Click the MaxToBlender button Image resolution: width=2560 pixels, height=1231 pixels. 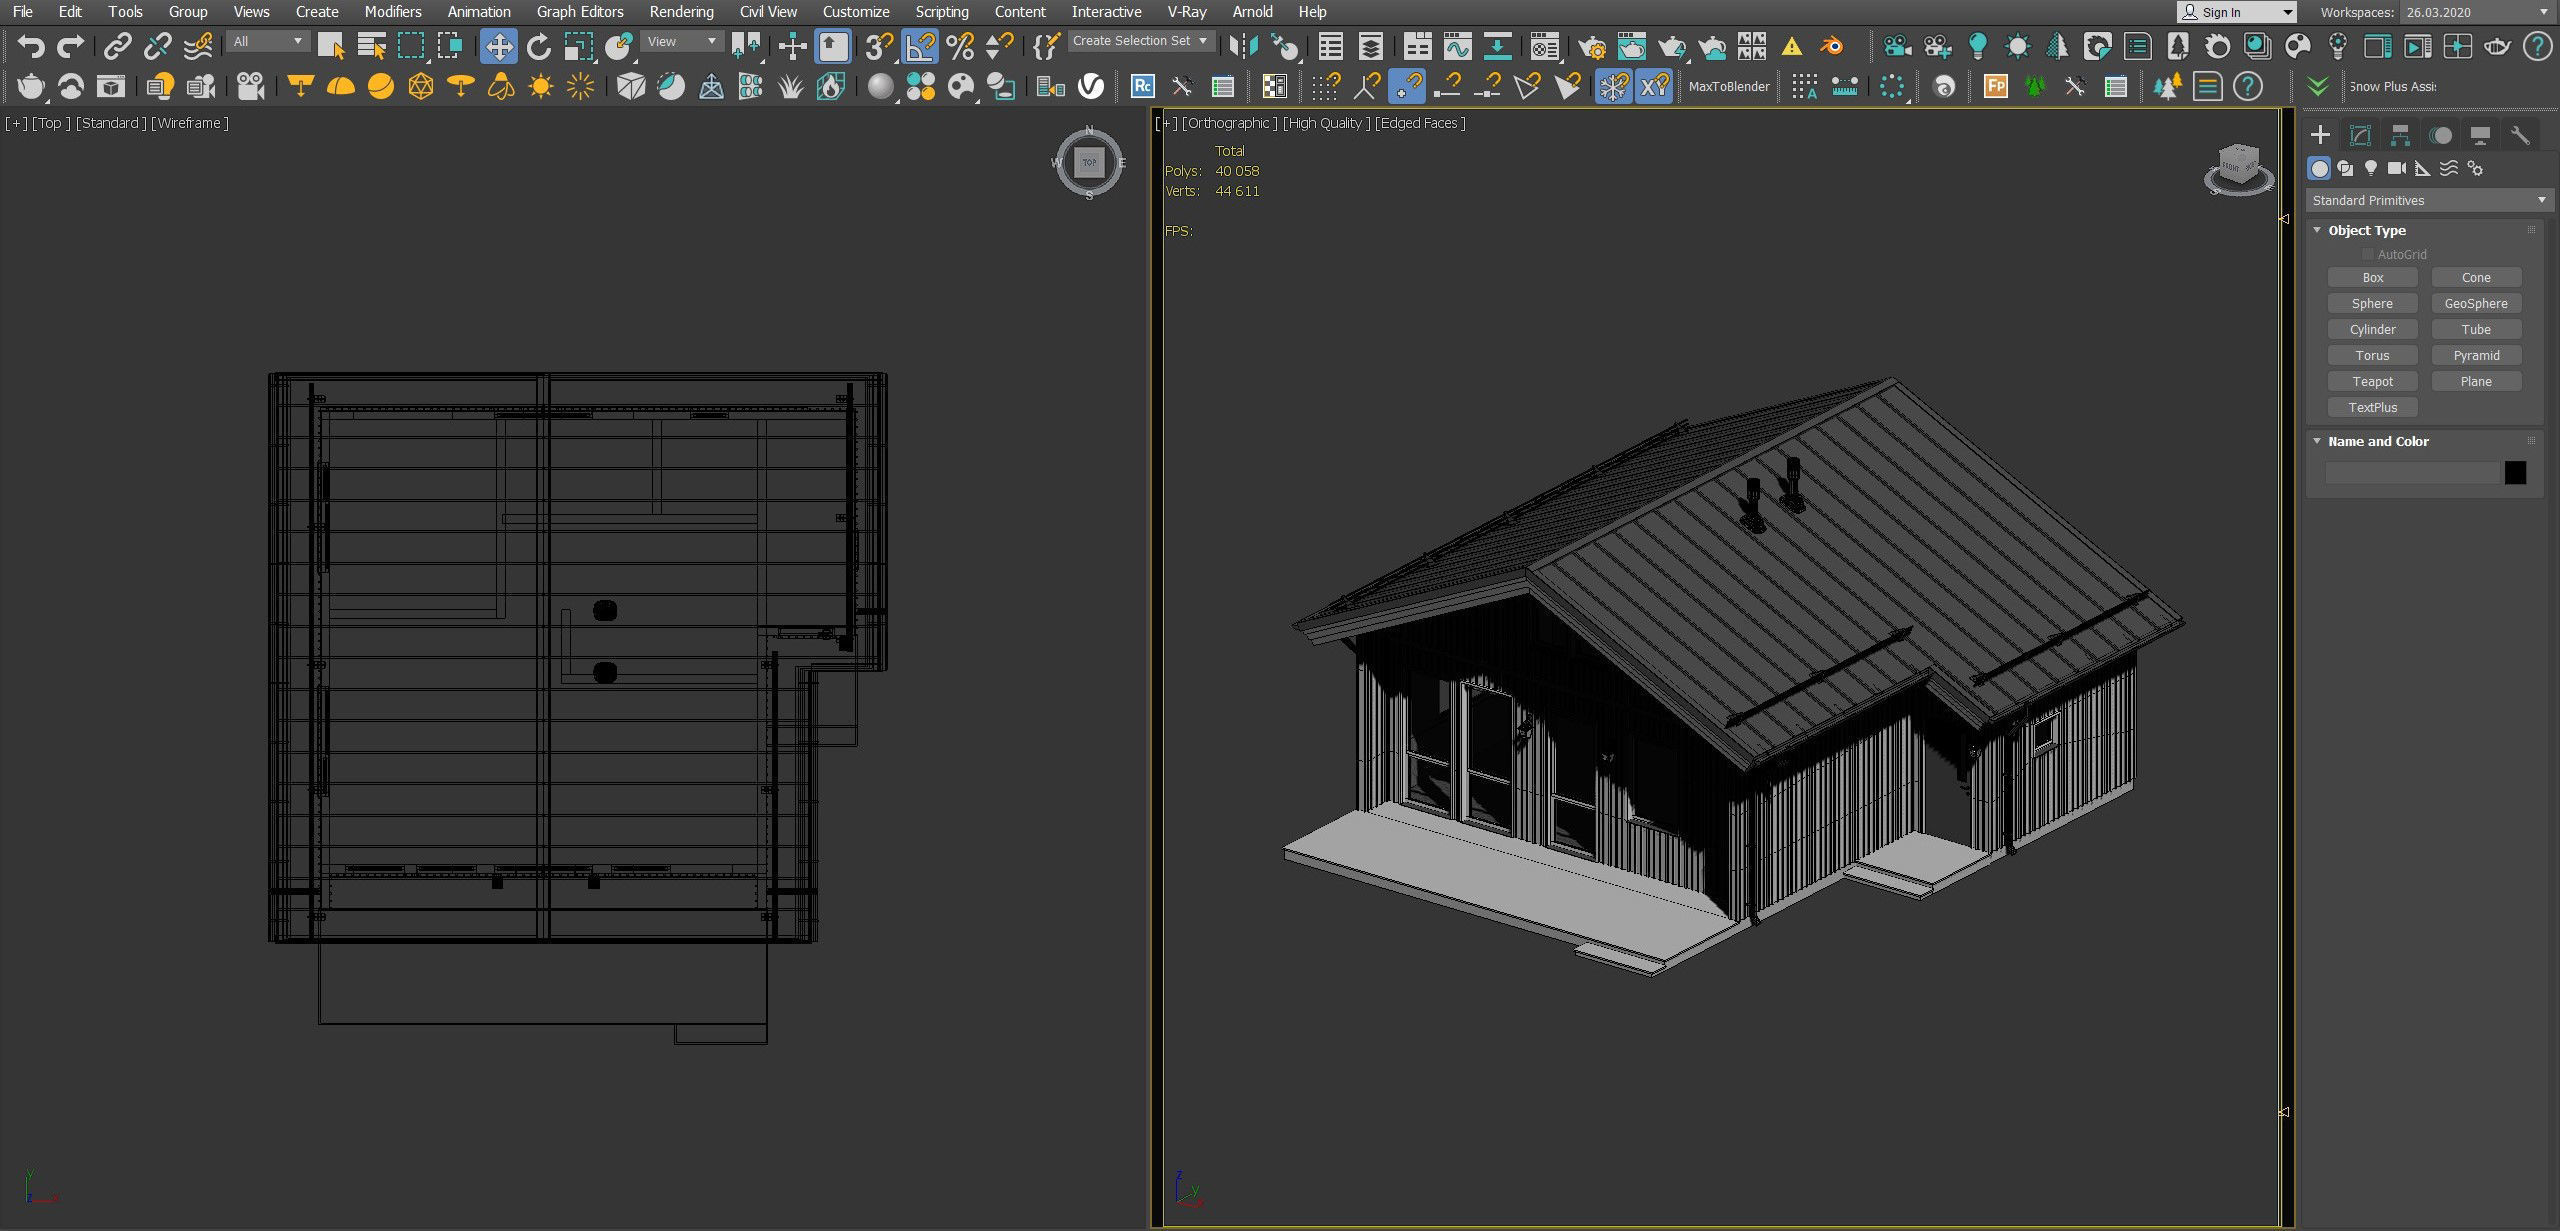pyautogui.click(x=1729, y=87)
